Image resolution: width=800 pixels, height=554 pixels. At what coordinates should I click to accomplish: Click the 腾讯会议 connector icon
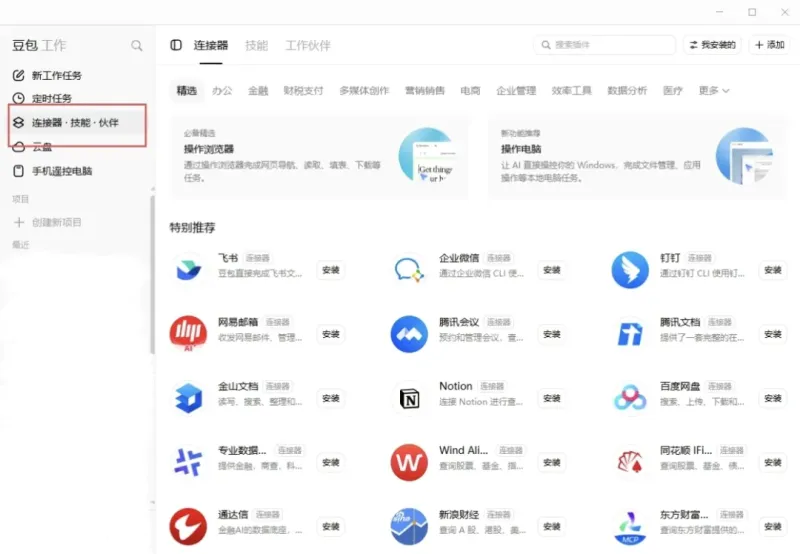point(409,334)
